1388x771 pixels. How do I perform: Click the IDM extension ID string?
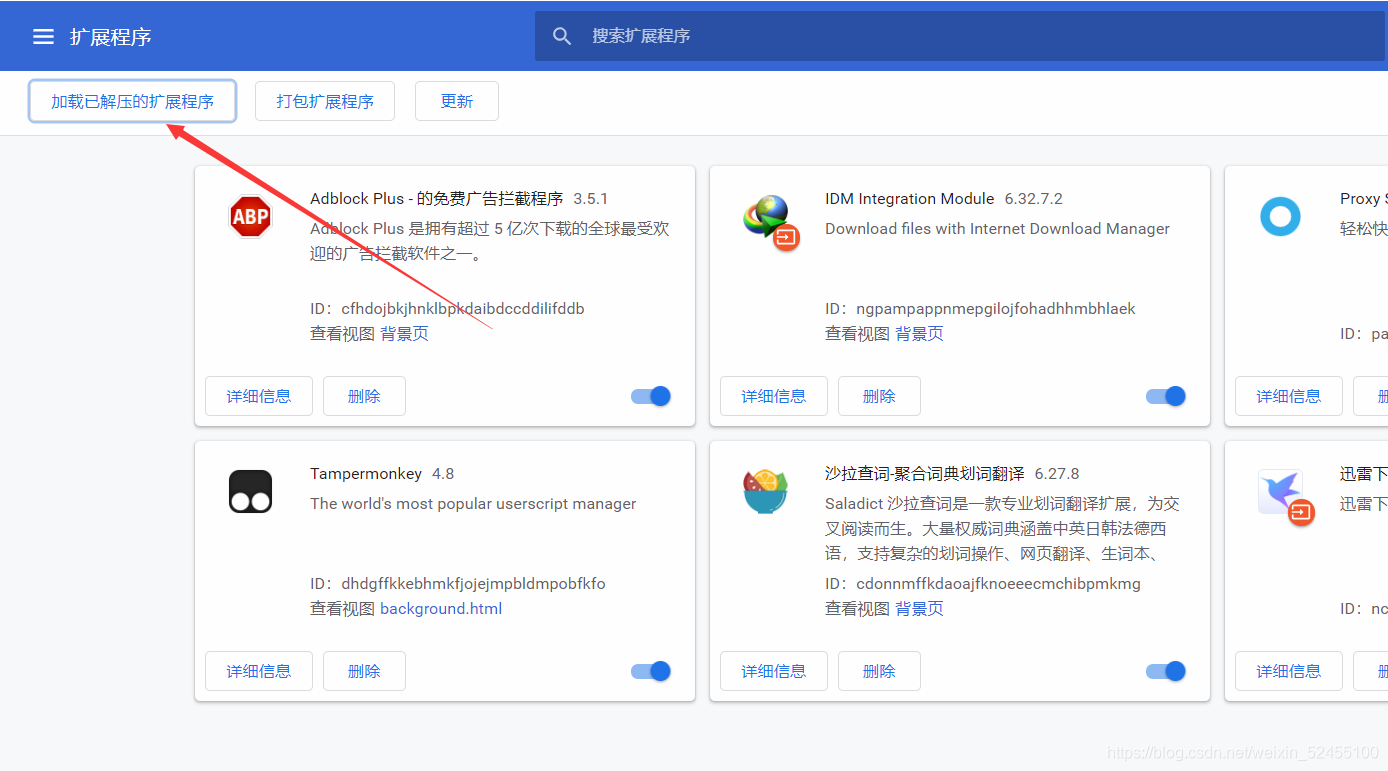click(x=996, y=309)
